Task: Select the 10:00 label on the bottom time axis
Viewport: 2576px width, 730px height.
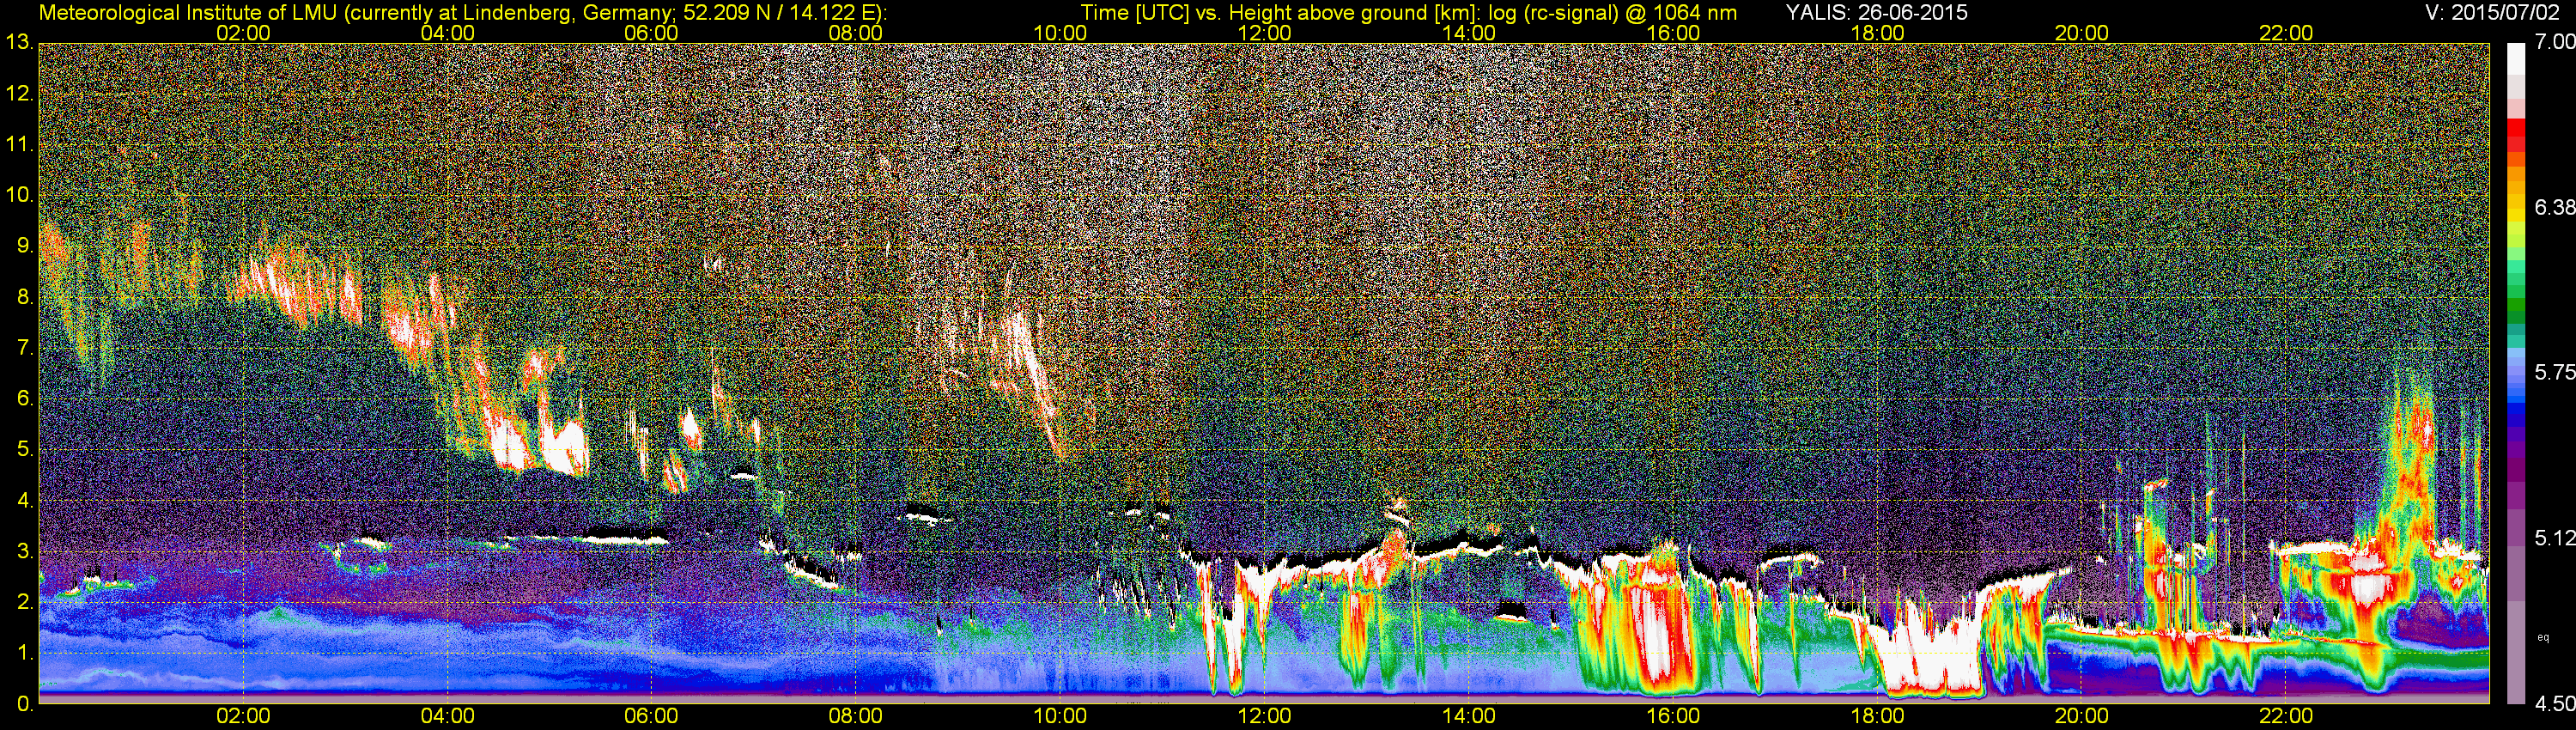Action: tap(1060, 716)
